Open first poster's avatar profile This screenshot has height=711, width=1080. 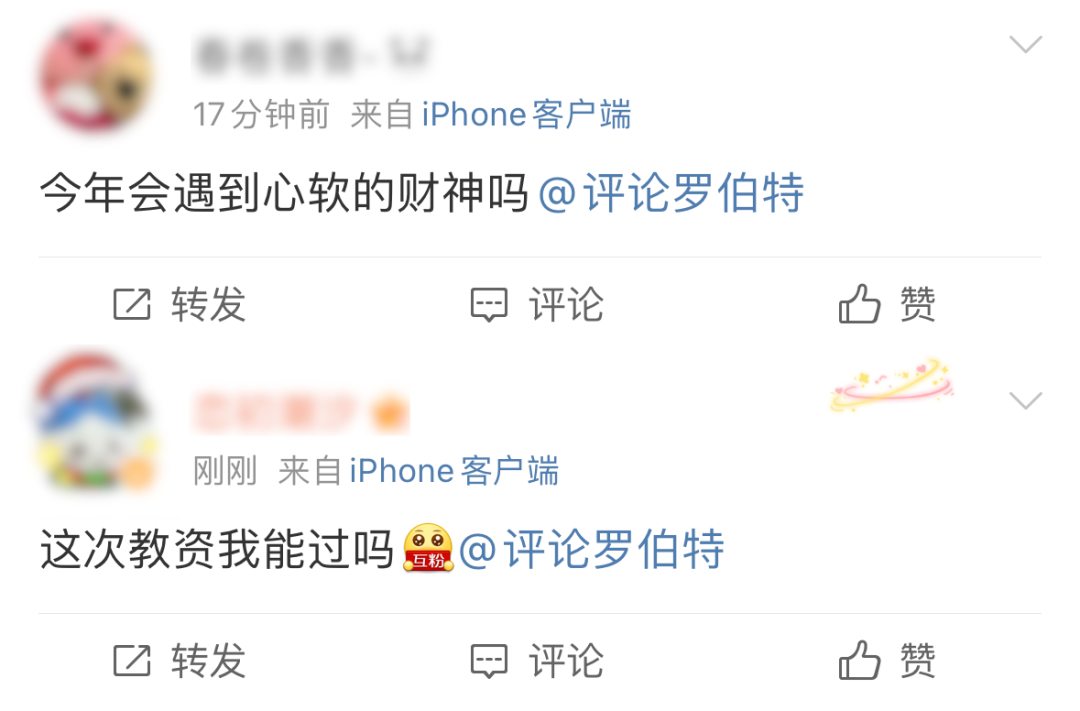click(96, 76)
